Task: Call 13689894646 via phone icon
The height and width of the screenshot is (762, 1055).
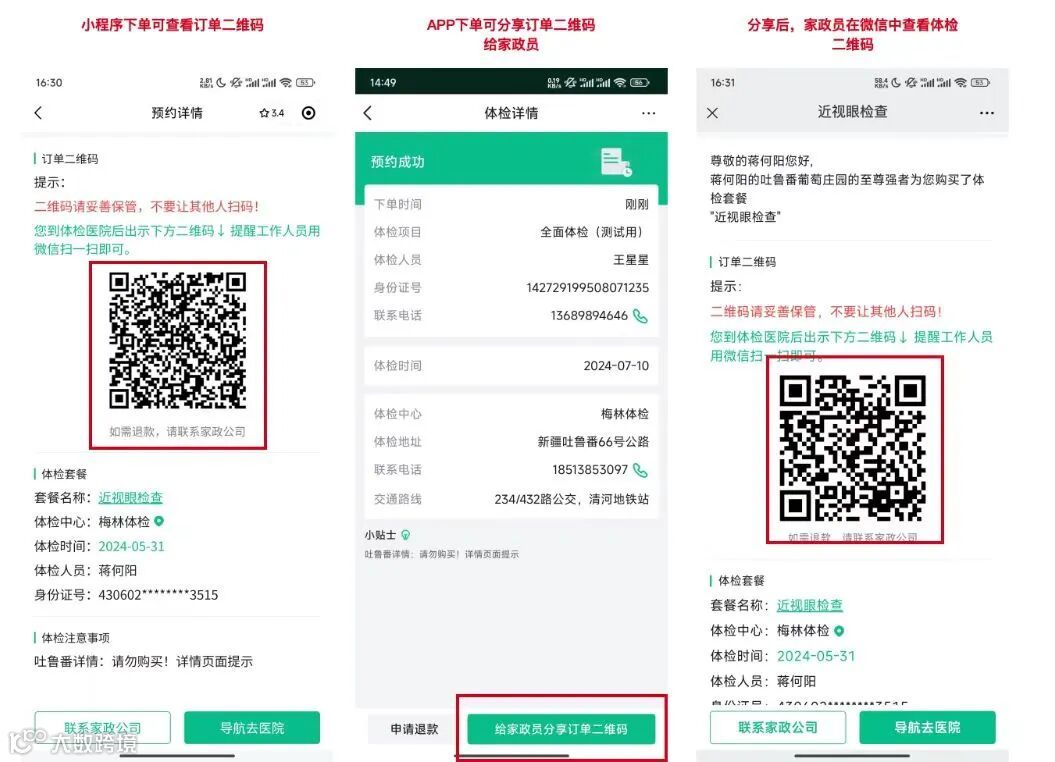Action: pos(640,316)
